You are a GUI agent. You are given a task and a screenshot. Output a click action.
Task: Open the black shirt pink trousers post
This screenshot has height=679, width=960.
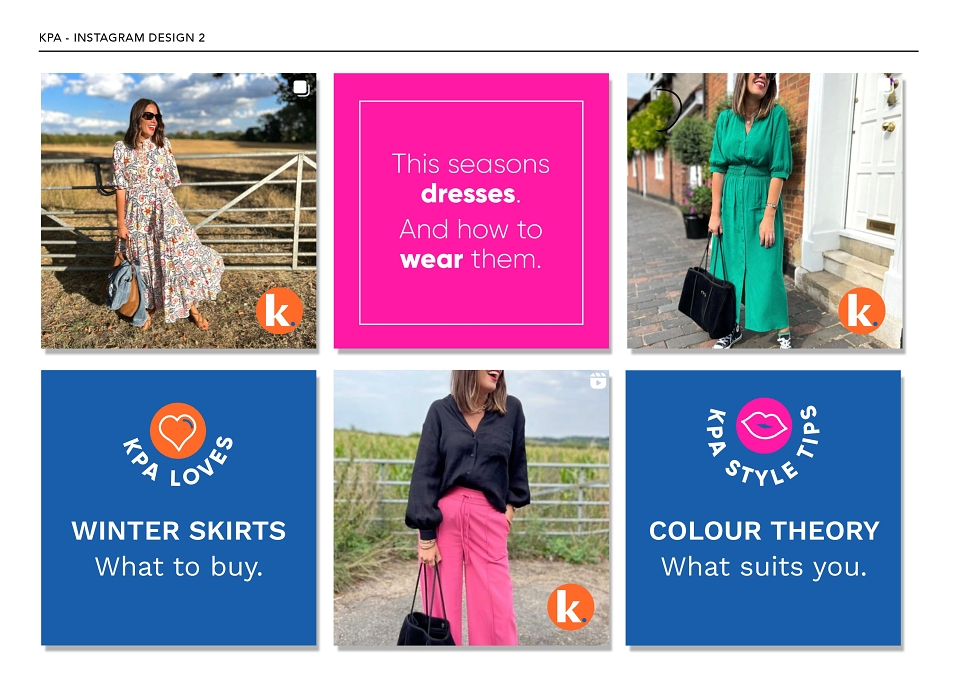click(x=471, y=508)
